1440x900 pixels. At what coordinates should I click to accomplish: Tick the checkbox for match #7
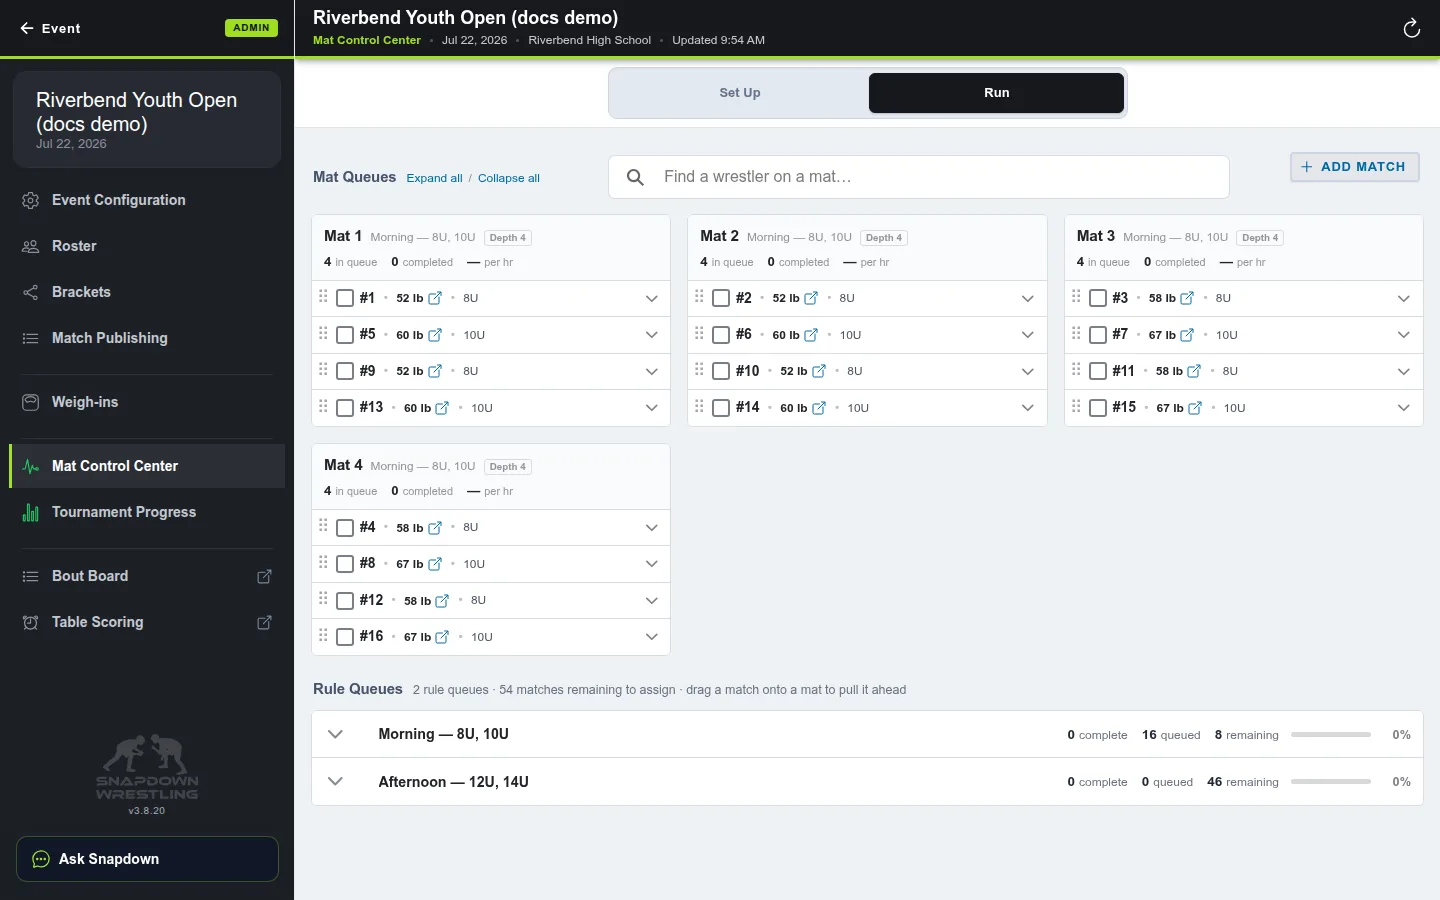point(1098,335)
